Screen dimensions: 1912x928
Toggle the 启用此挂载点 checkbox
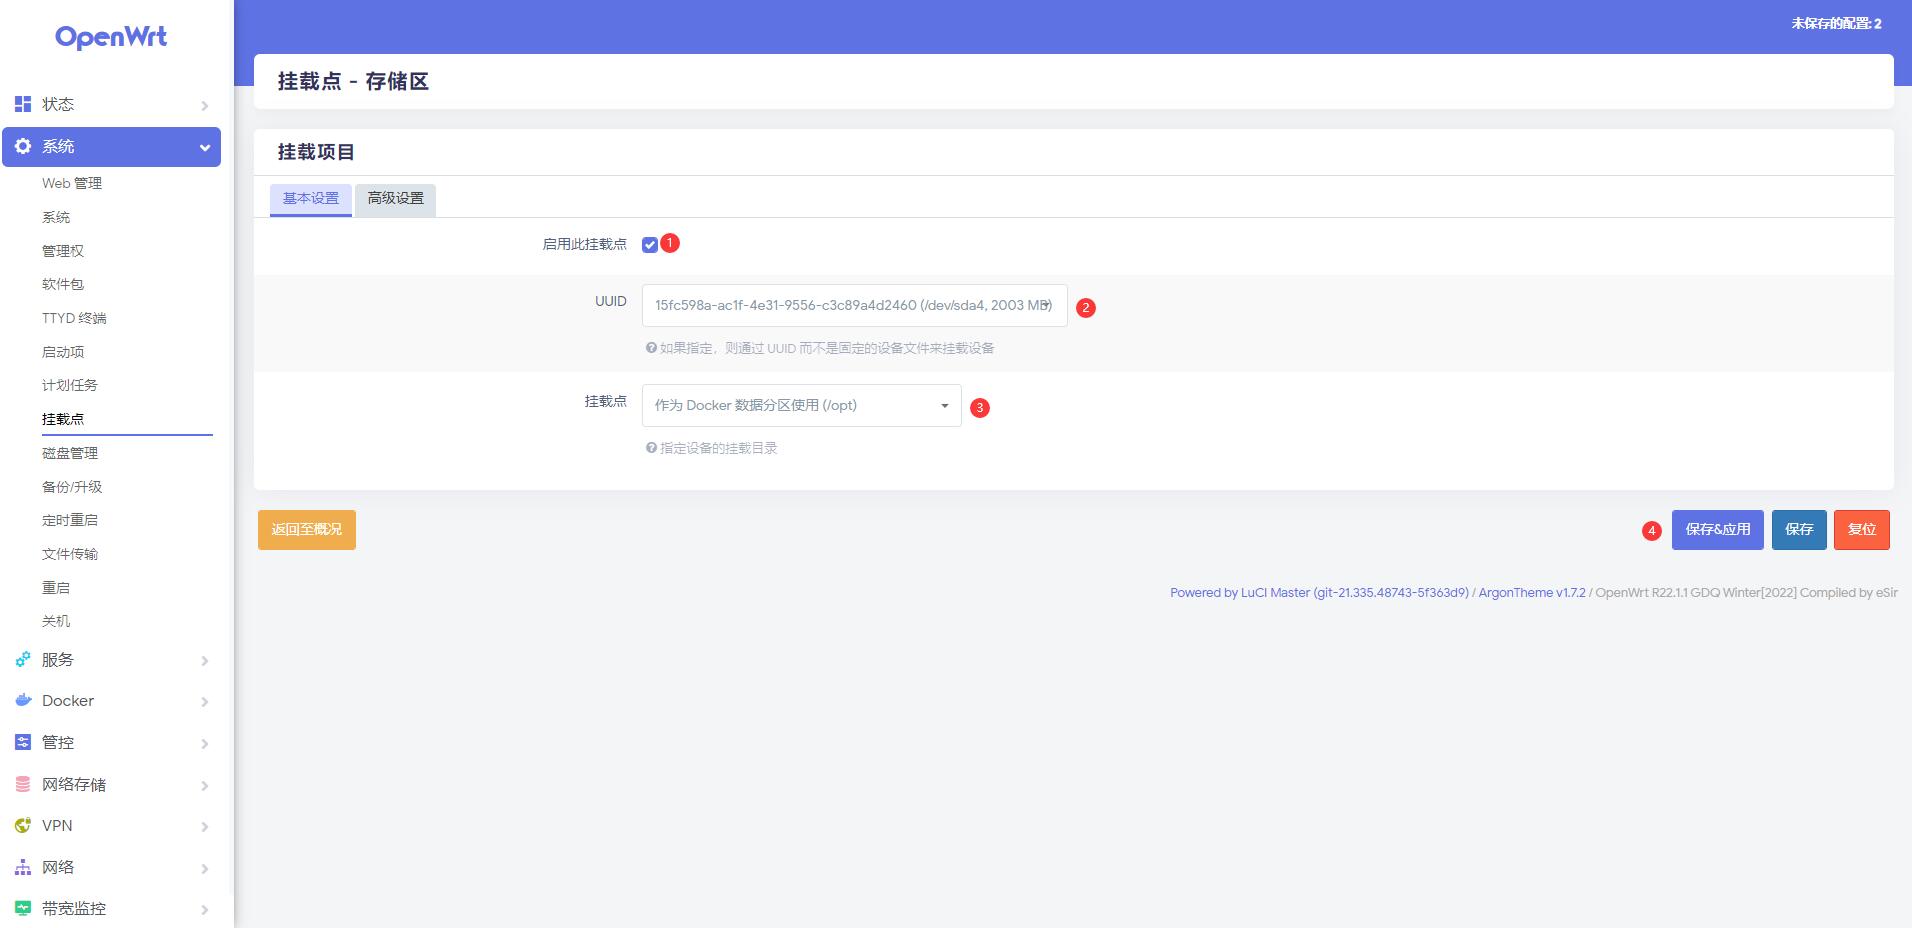click(x=650, y=245)
